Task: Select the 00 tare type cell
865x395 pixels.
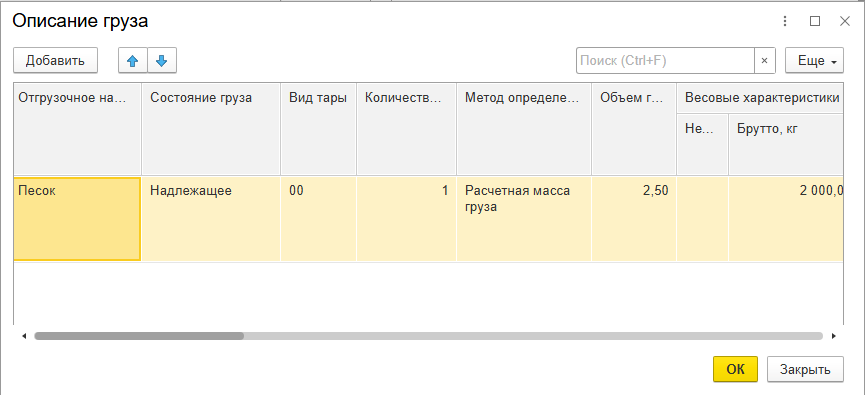Action: (319, 219)
